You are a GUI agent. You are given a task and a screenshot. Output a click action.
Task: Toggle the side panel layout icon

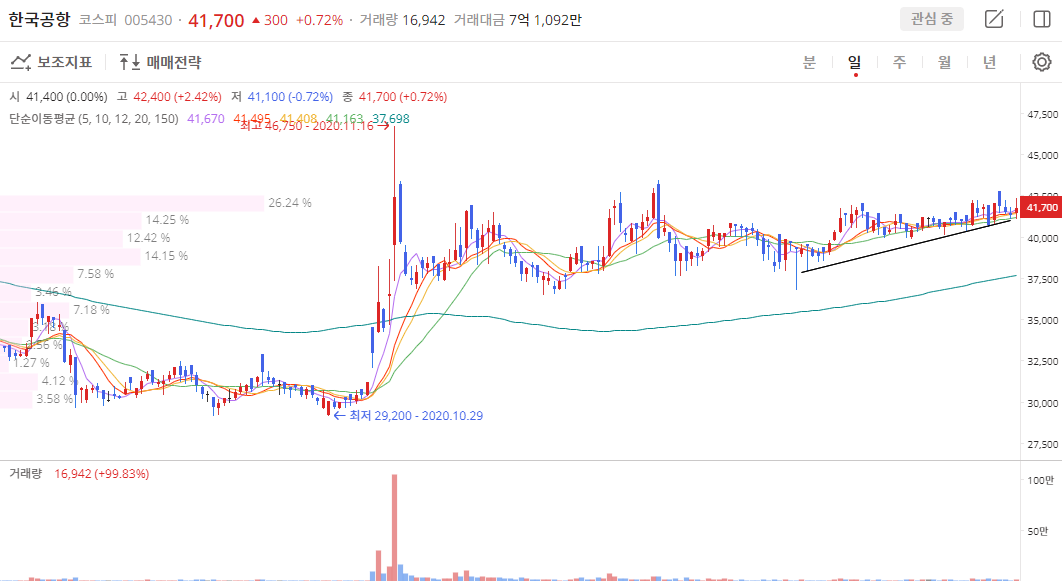(1042, 19)
